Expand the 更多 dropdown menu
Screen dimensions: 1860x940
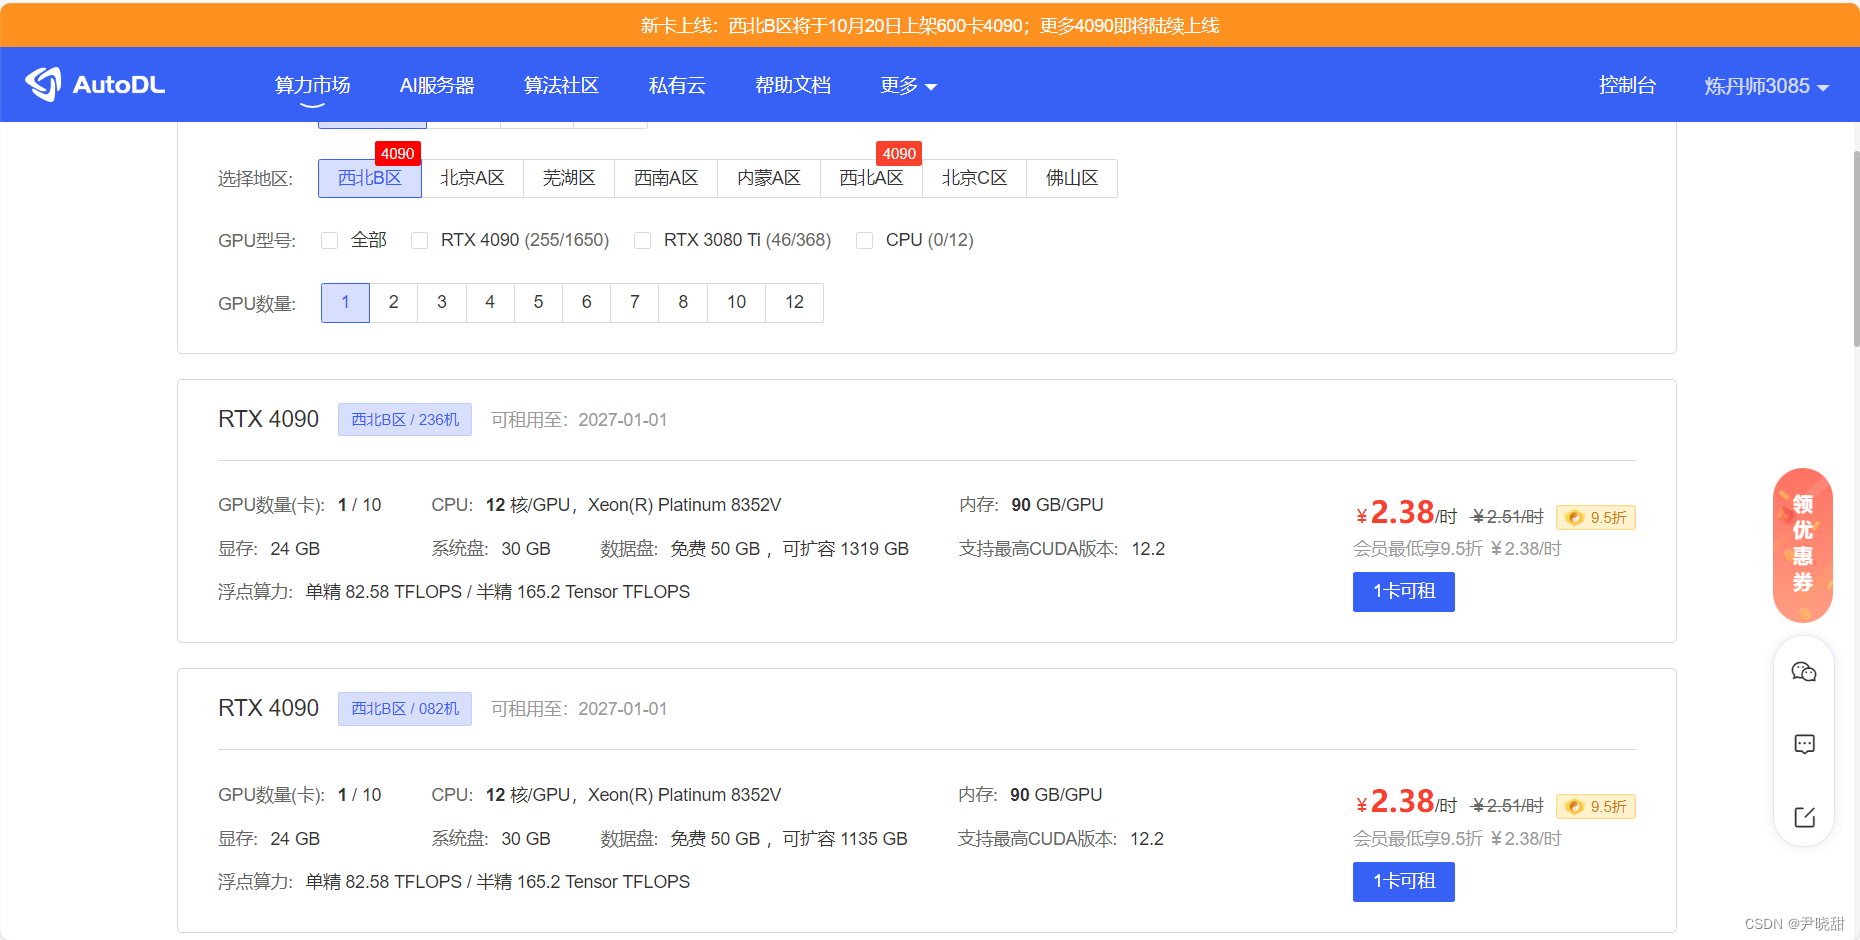coord(908,86)
